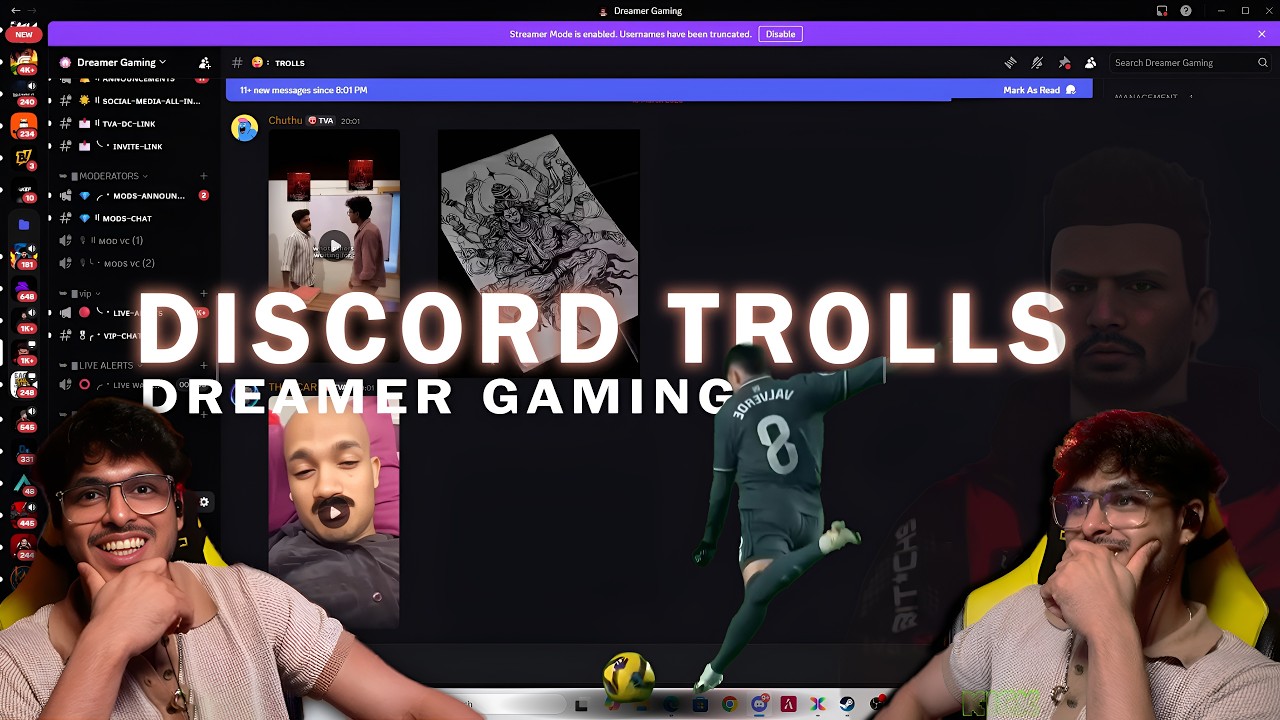Open mods-announ channel with 2 badge
Screen dimensions: 1280x720
click(x=133, y=196)
